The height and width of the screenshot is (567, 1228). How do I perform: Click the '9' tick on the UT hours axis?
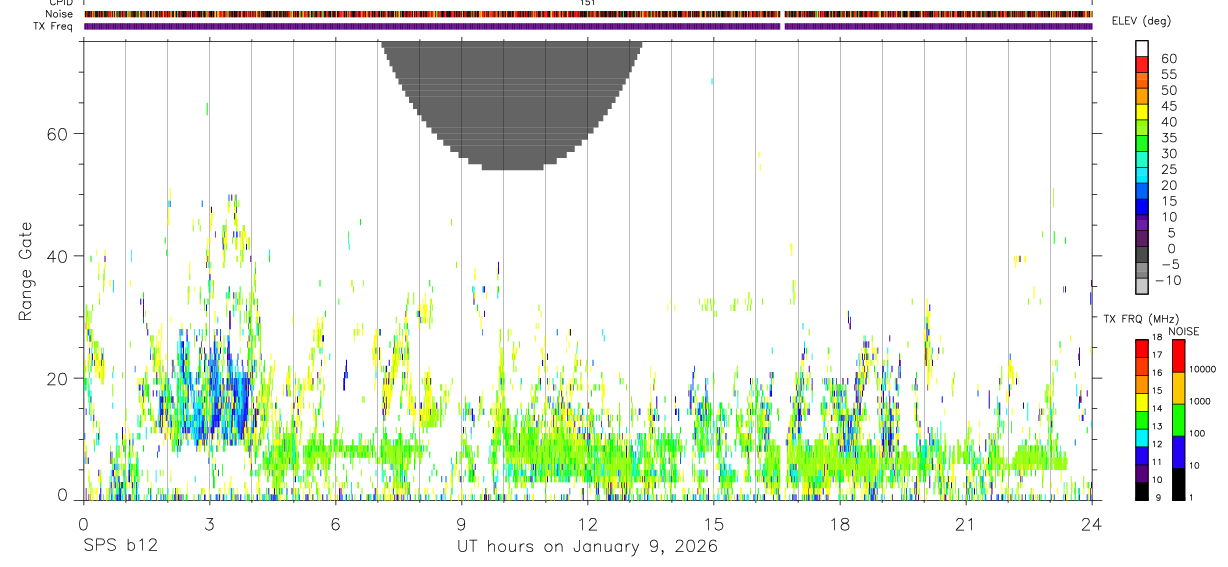click(461, 524)
